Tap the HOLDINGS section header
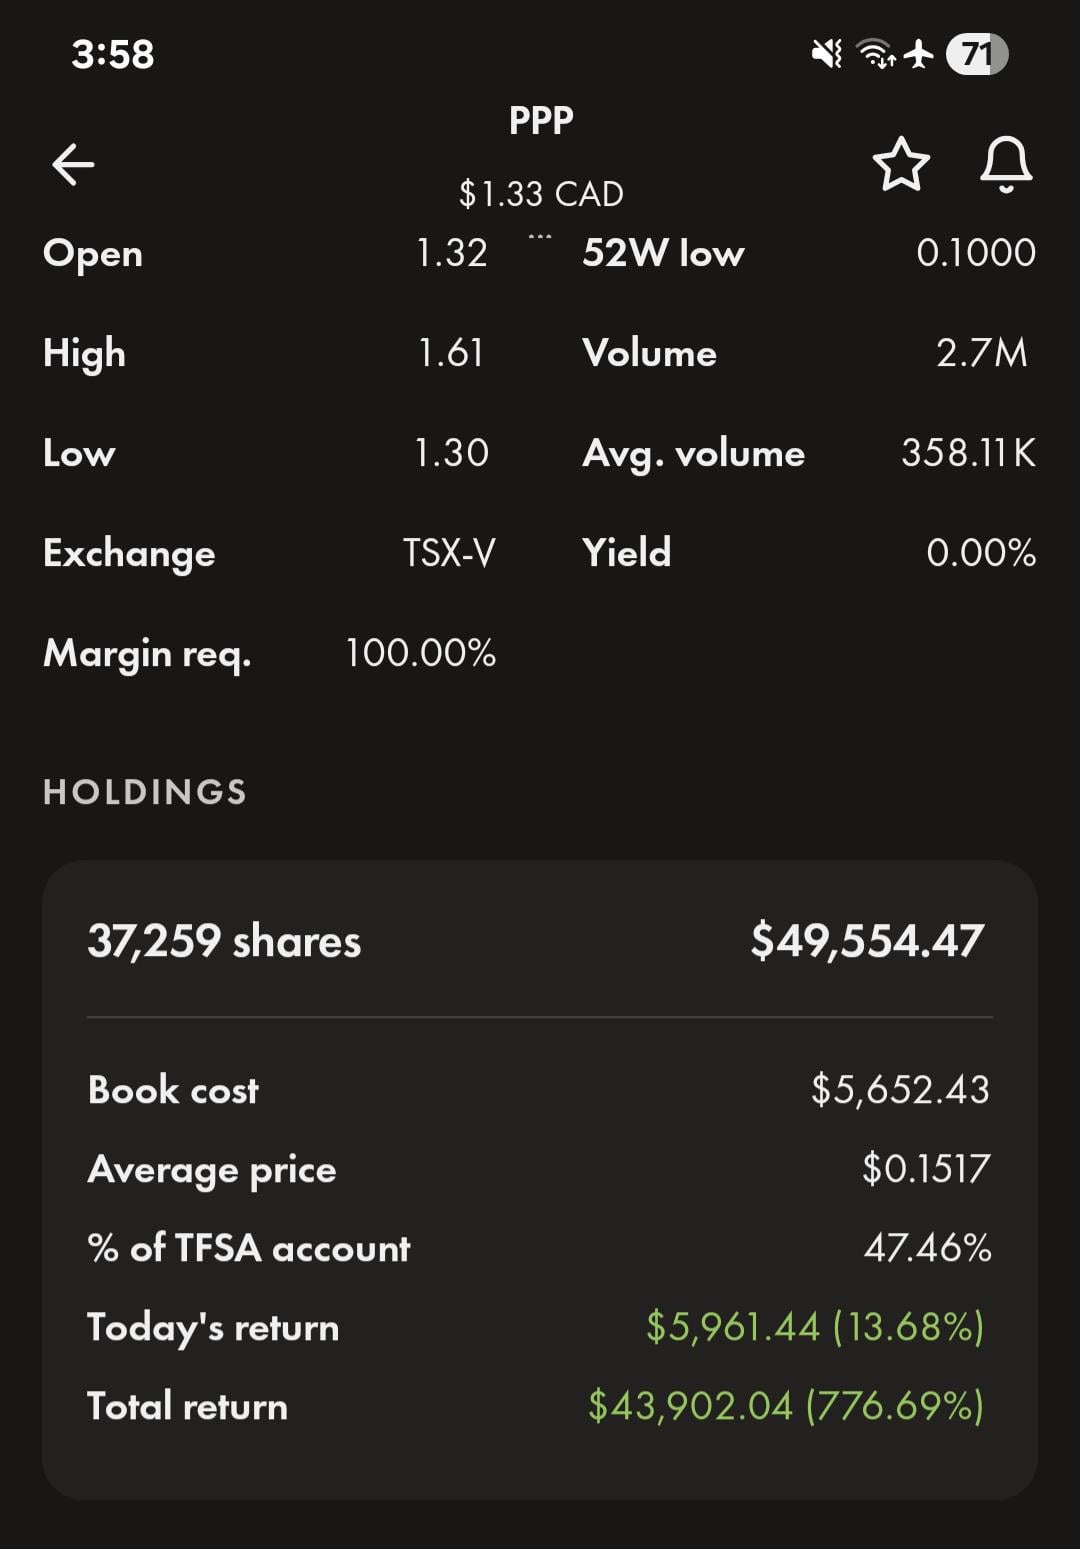Viewport: 1080px width, 1549px height. coord(145,792)
